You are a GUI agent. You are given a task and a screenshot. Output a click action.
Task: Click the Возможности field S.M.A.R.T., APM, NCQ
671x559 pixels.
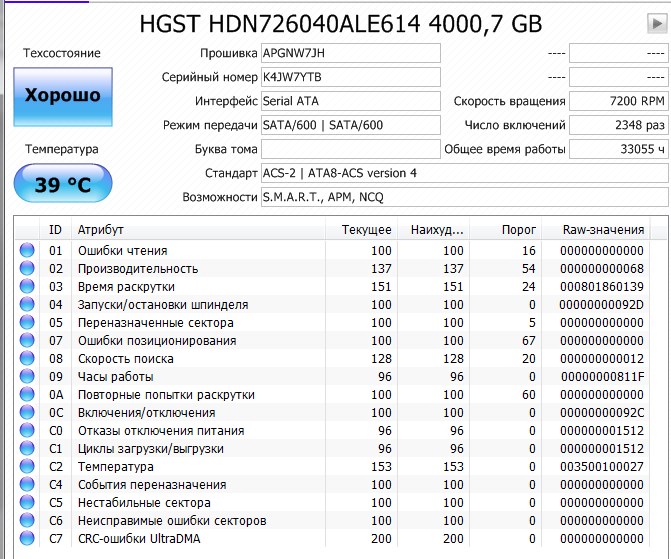[x=464, y=197]
